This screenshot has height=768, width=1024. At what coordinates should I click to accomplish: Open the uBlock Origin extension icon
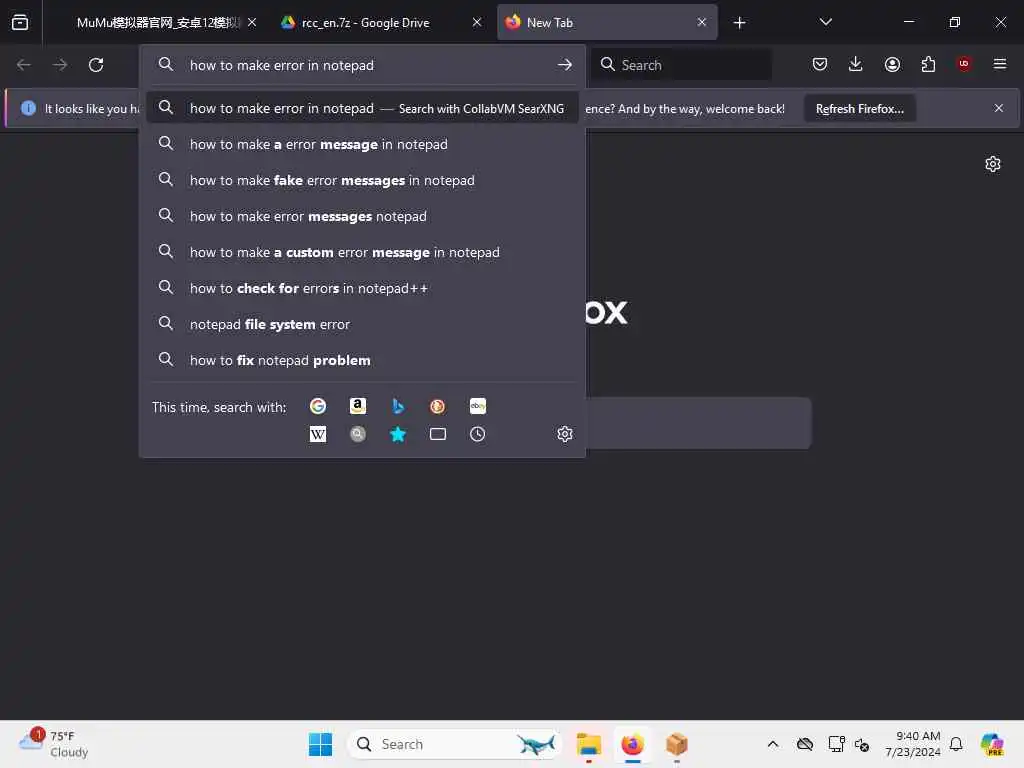(x=964, y=64)
